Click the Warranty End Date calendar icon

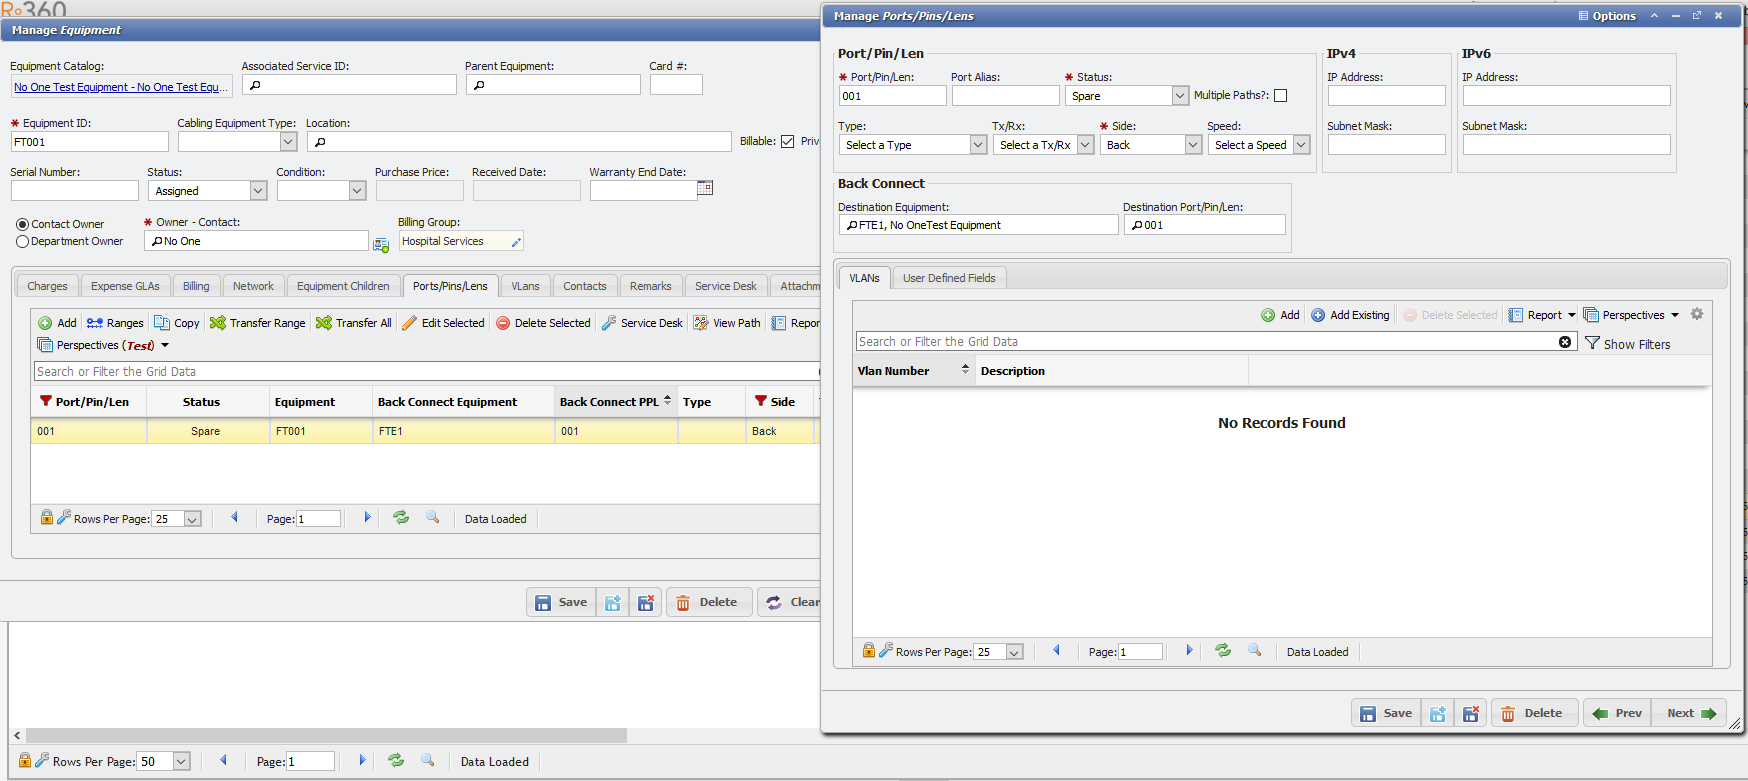(x=705, y=188)
